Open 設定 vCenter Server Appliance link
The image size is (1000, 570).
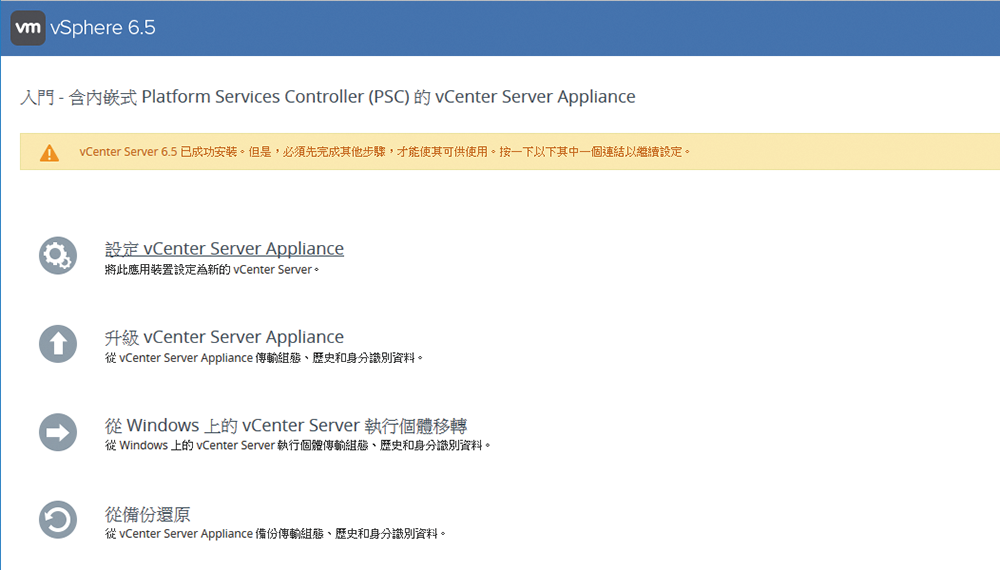(224, 248)
